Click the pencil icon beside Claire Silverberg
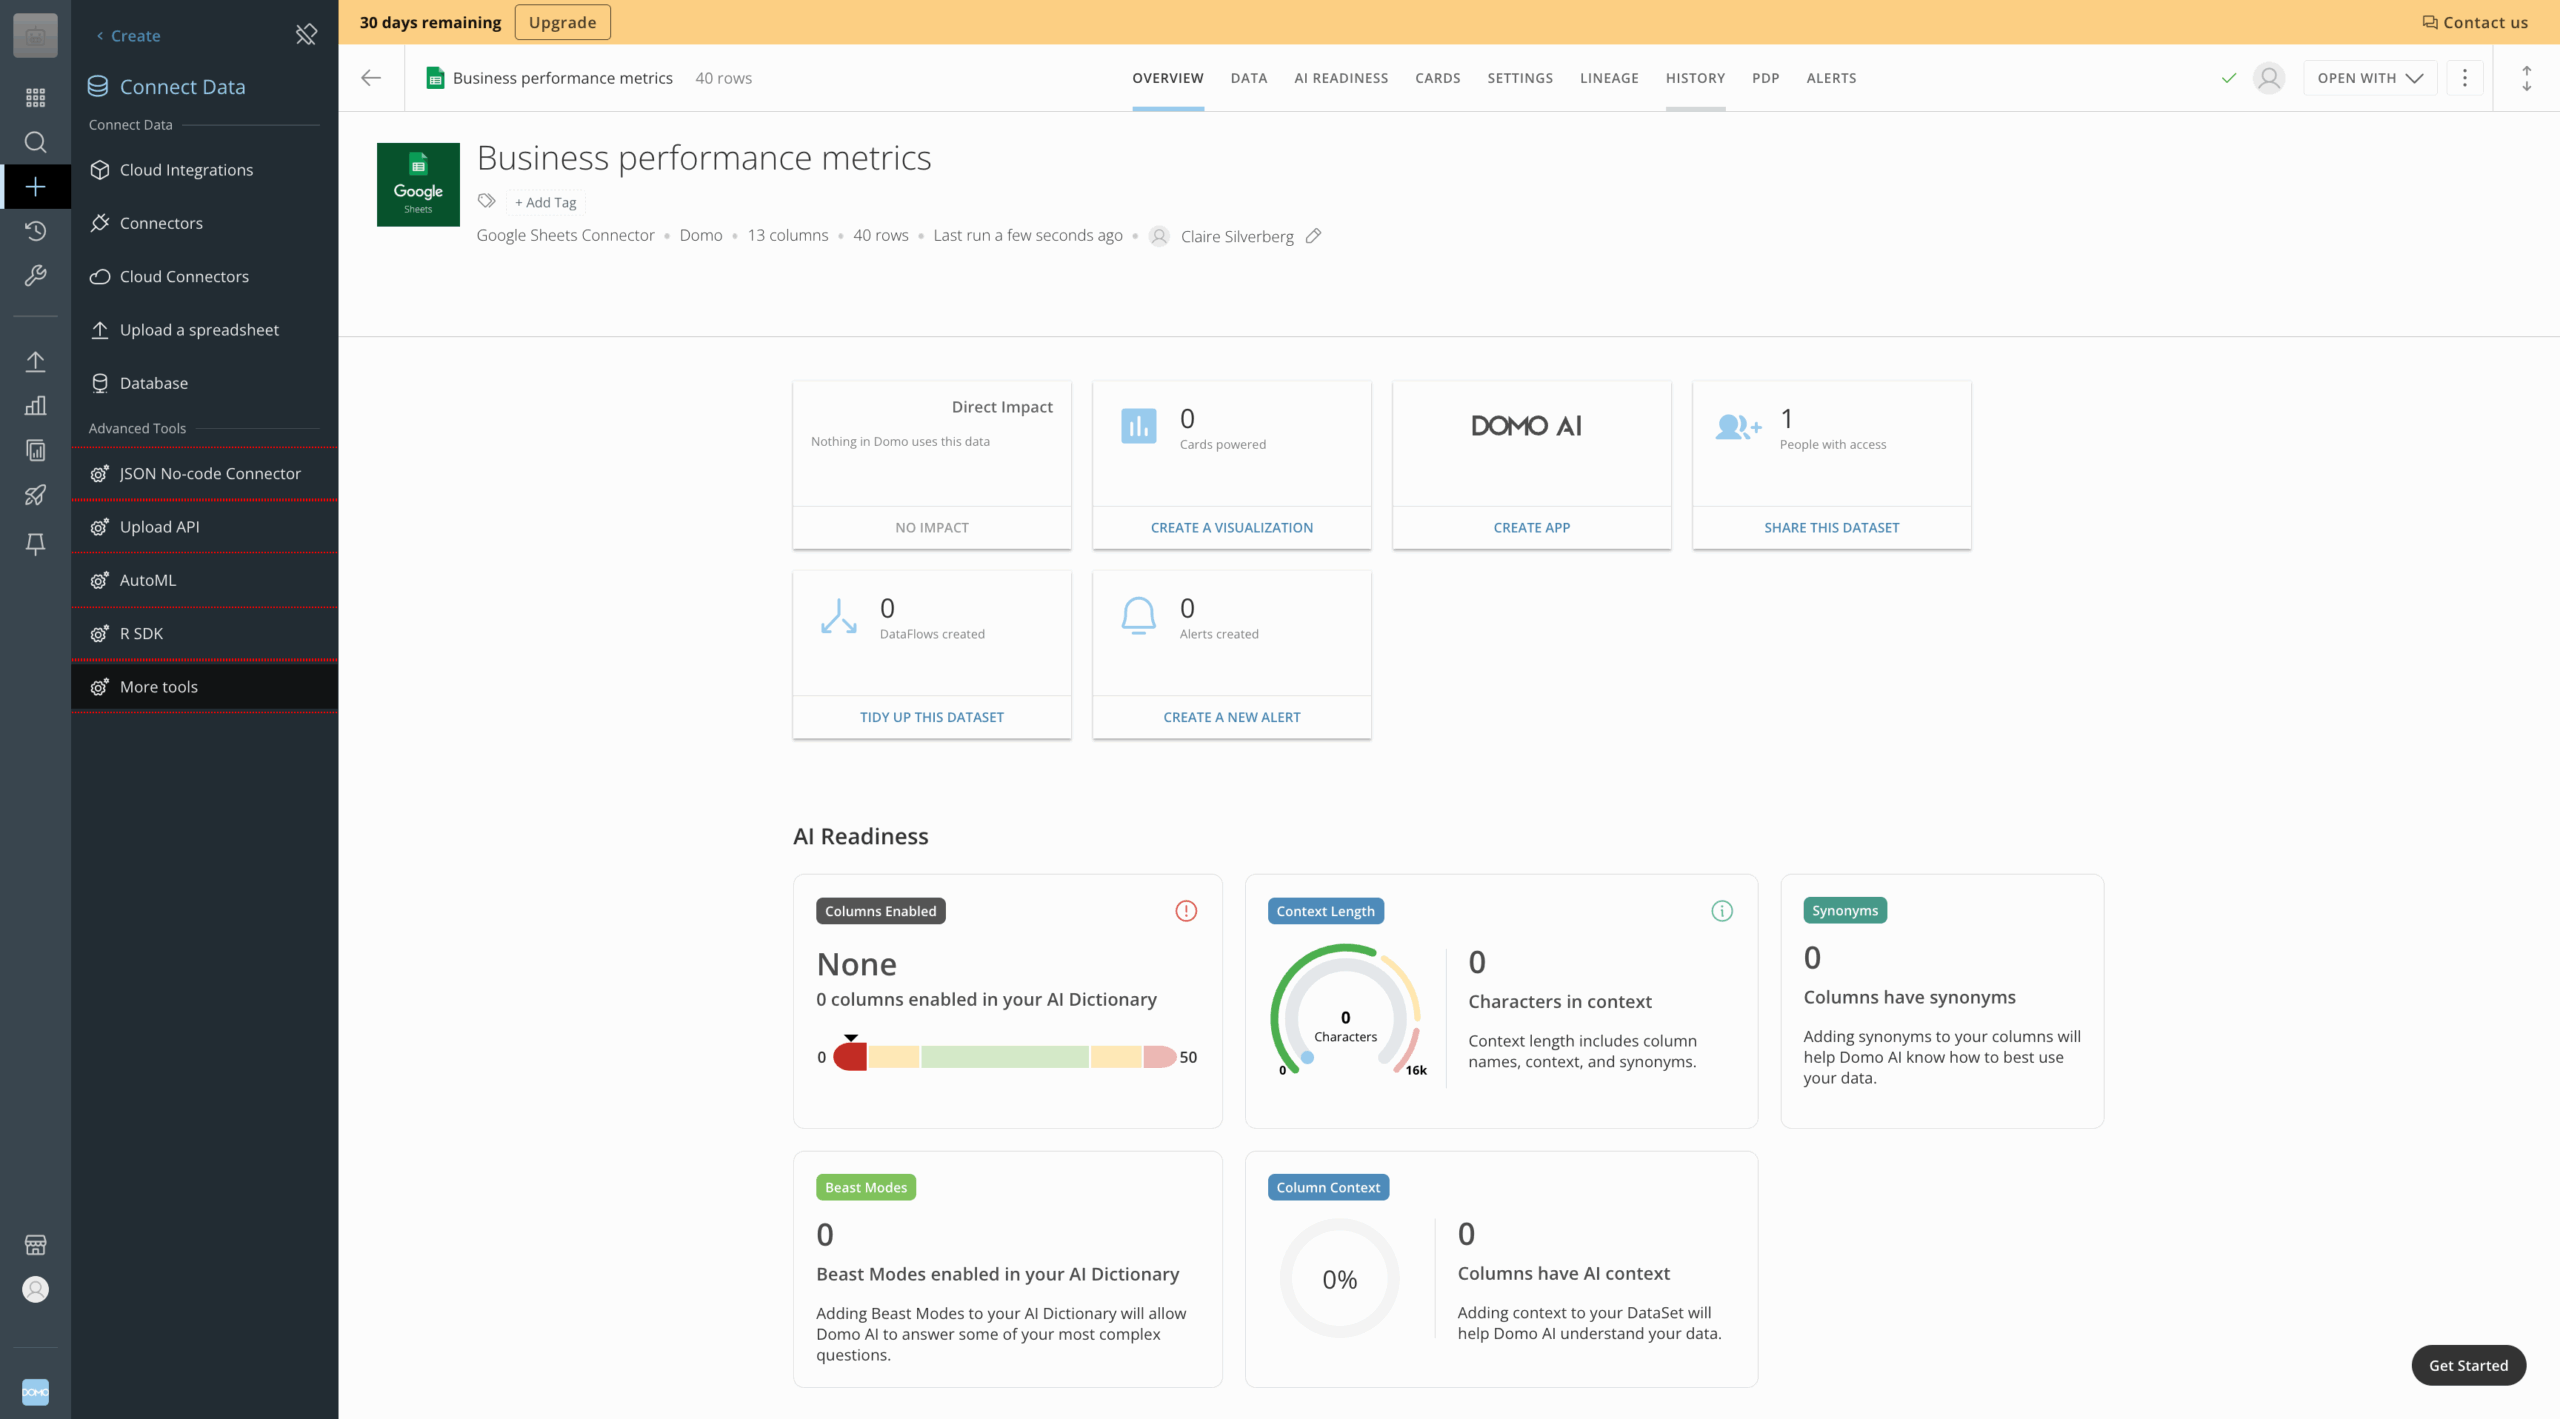This screenshot has height=1419, width=2560. pyautogui.click(x=1313, y=236)
